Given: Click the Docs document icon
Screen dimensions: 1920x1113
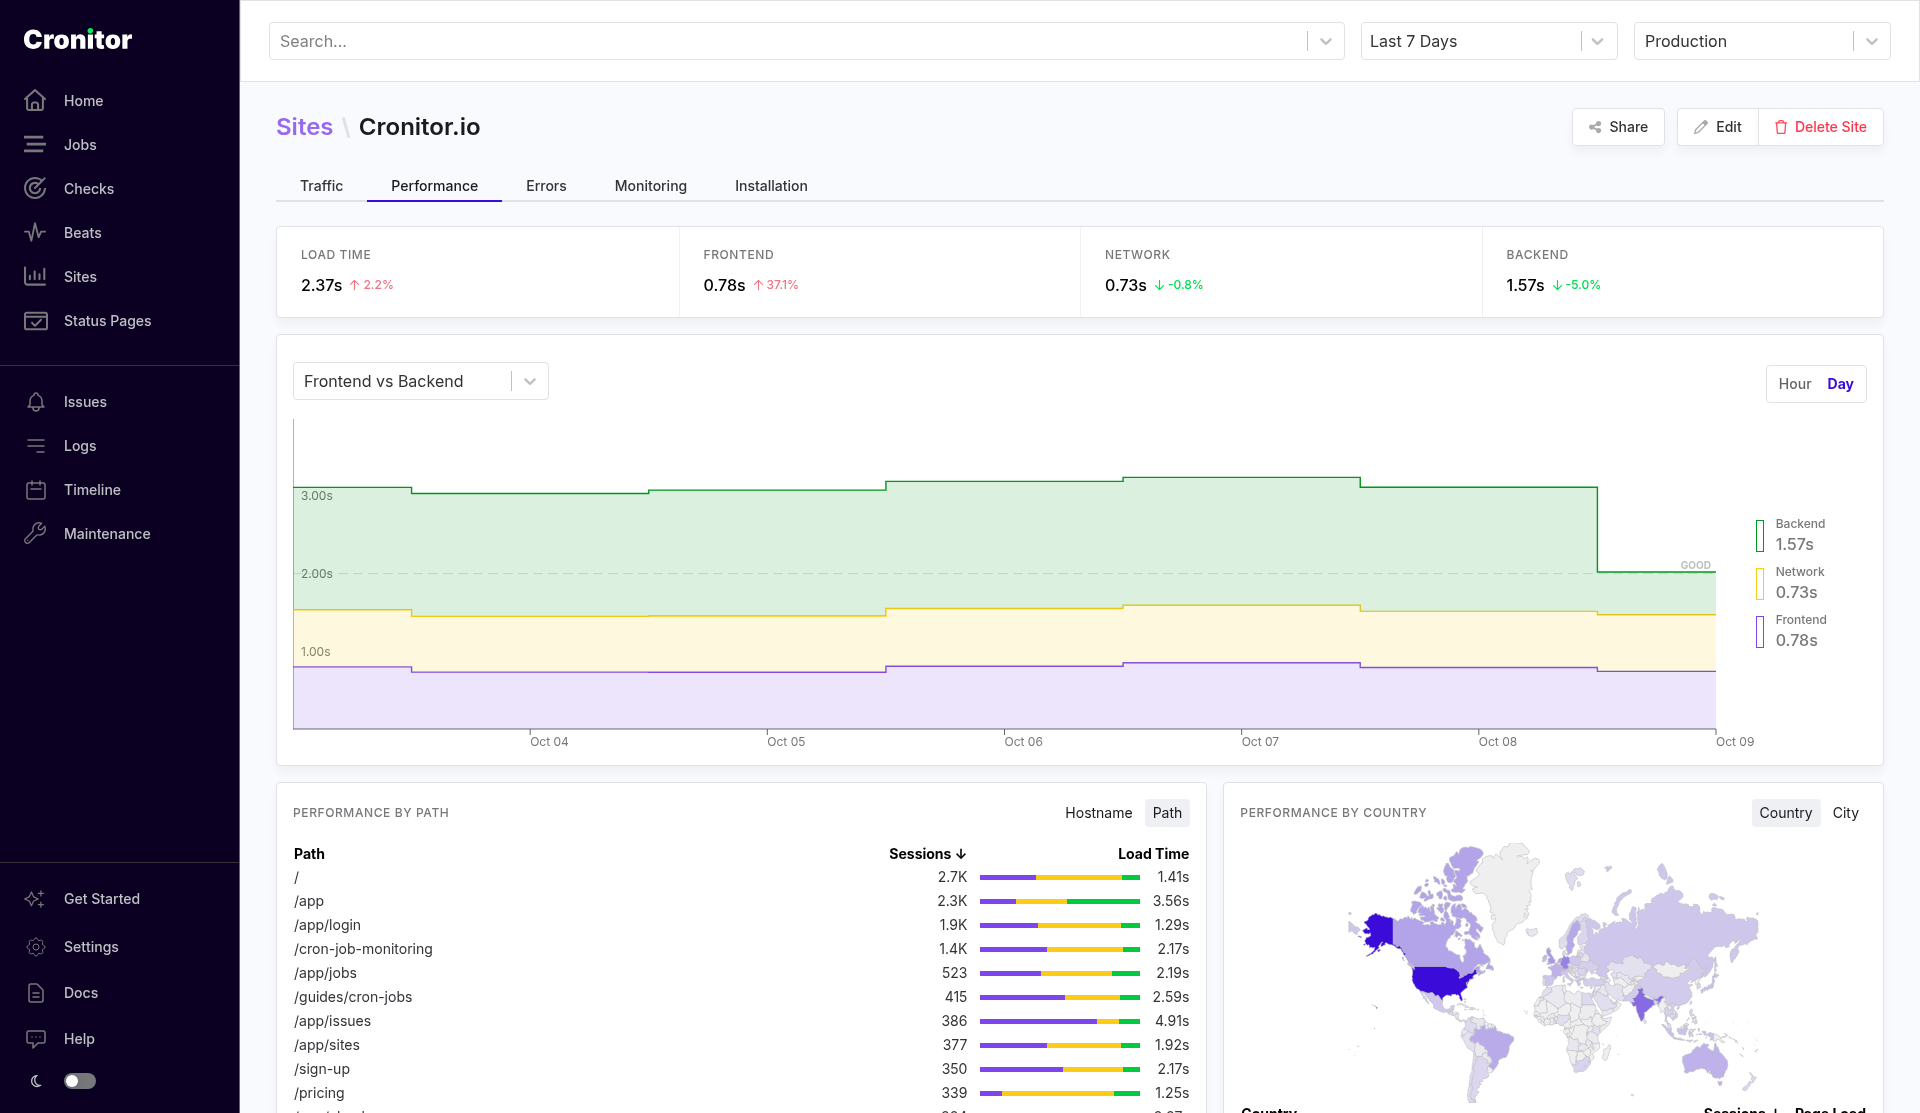Looking at the screenshot, I should (x=35, y=993).
